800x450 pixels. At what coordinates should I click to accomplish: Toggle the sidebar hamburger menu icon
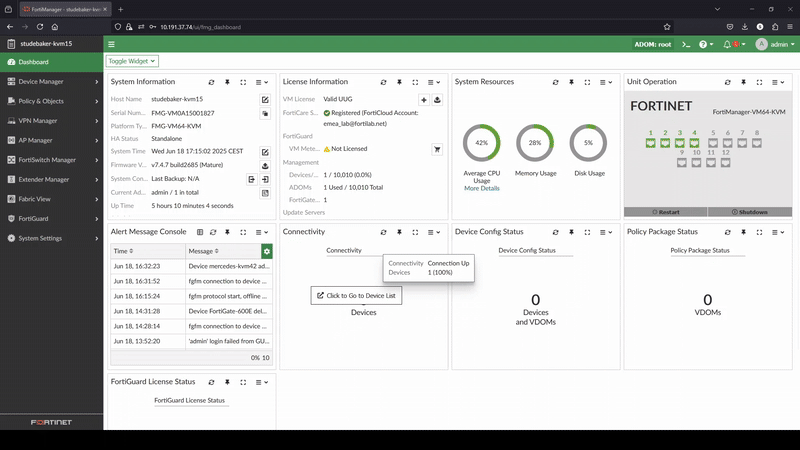(x=111, y=44)
